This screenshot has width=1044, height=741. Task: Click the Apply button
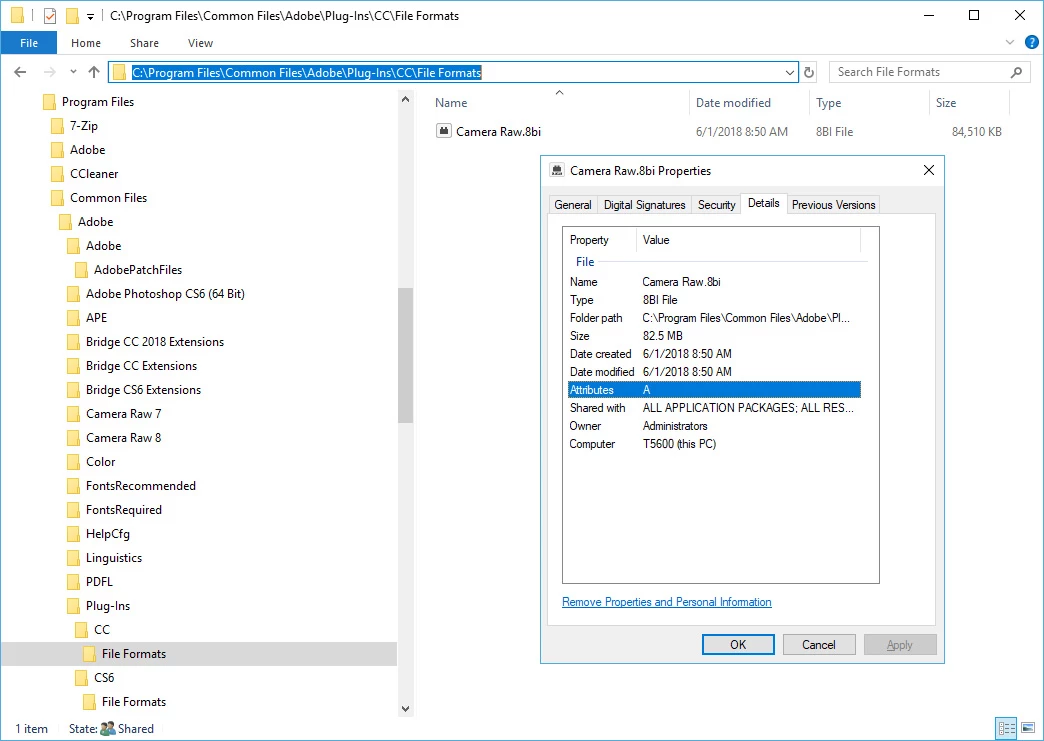pos(900,644)
